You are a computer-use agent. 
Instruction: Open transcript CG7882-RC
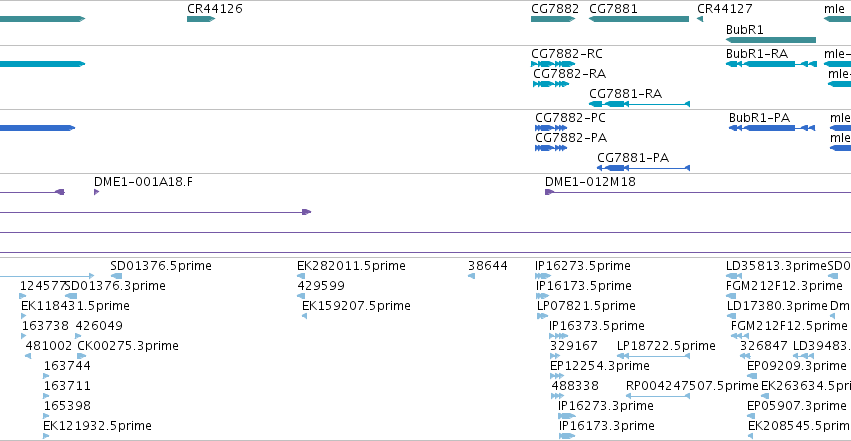[x=553, y=64]
